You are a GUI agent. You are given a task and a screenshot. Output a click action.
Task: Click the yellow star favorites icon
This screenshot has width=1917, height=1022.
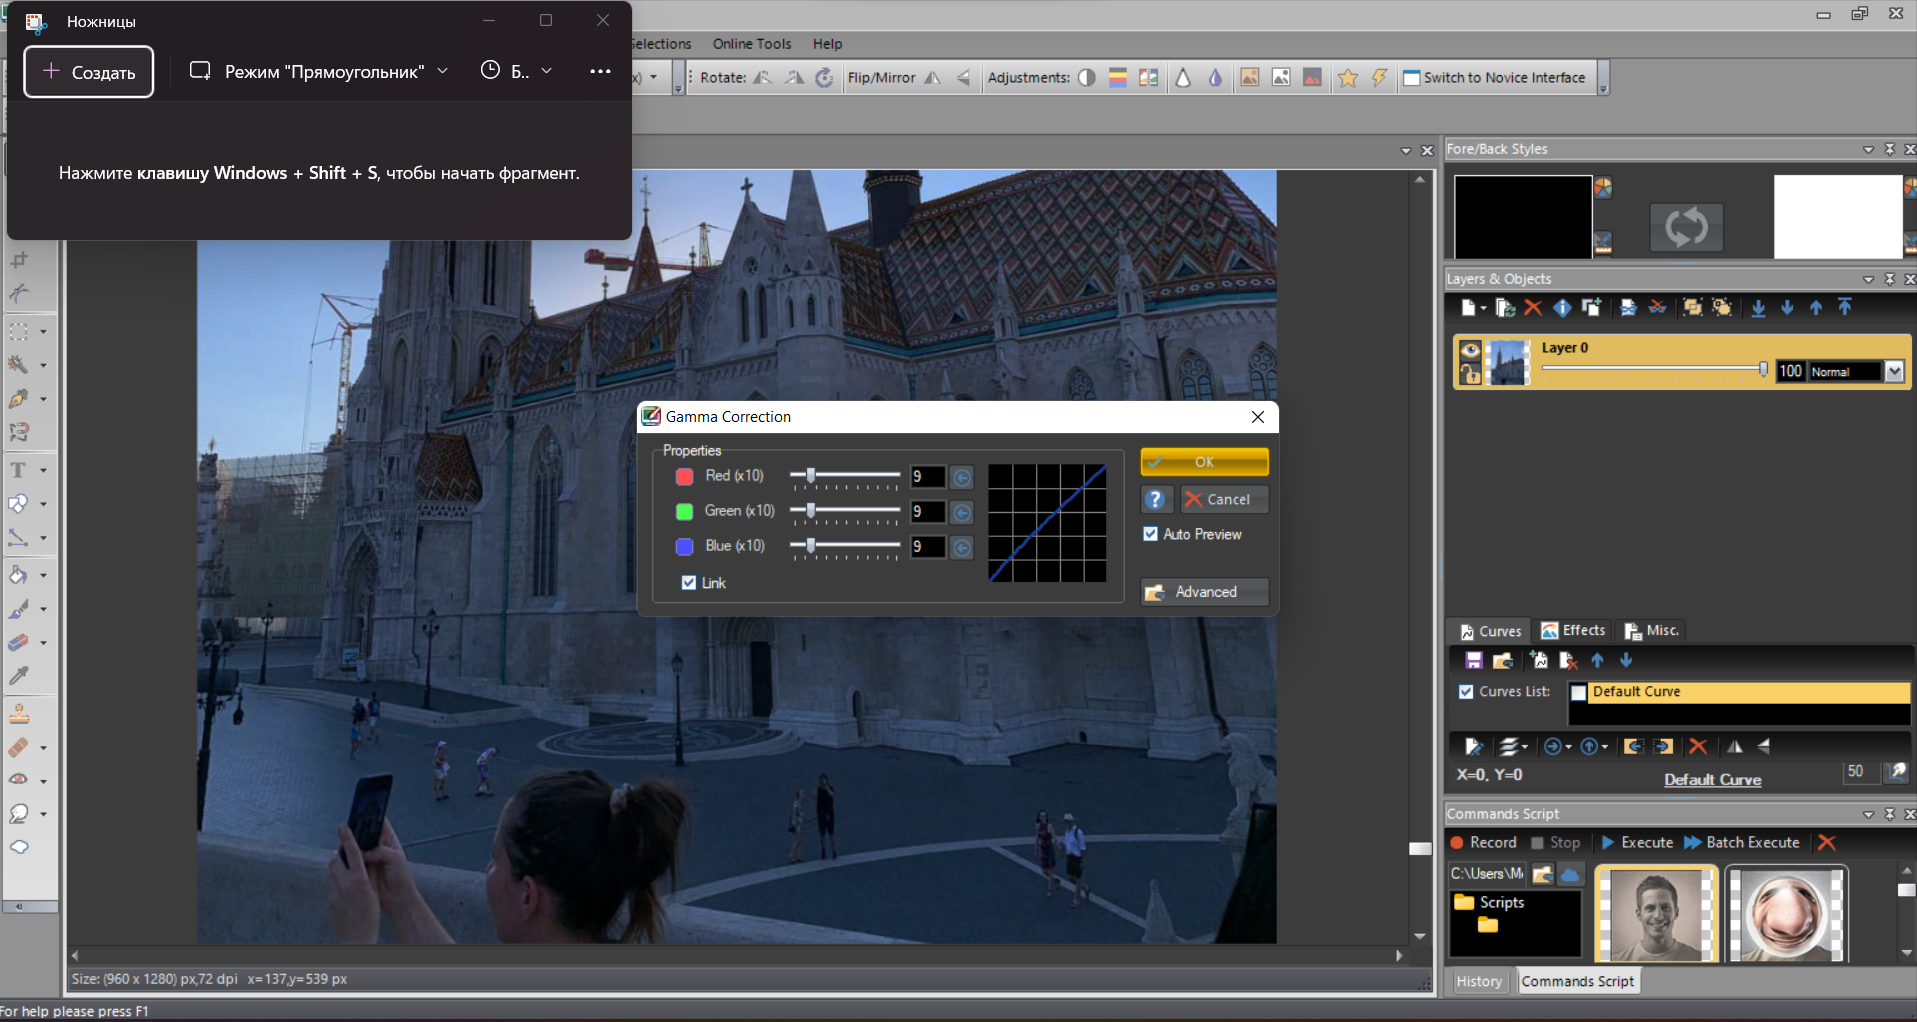tap(1348, 78)
